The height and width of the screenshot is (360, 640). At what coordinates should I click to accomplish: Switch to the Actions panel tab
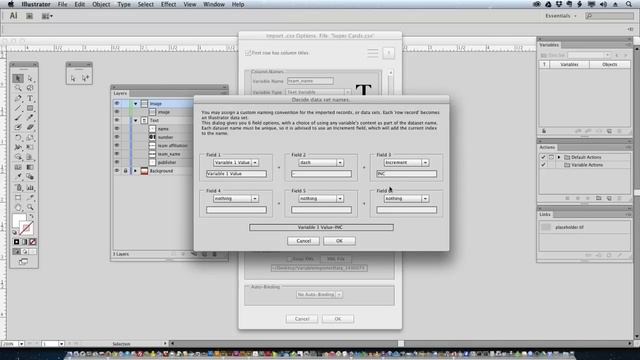point(547,147)
